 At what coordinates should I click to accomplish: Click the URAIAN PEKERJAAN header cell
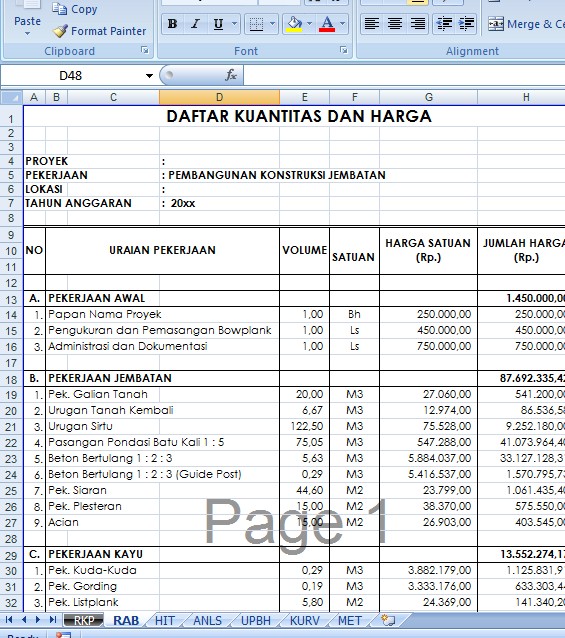162,250
